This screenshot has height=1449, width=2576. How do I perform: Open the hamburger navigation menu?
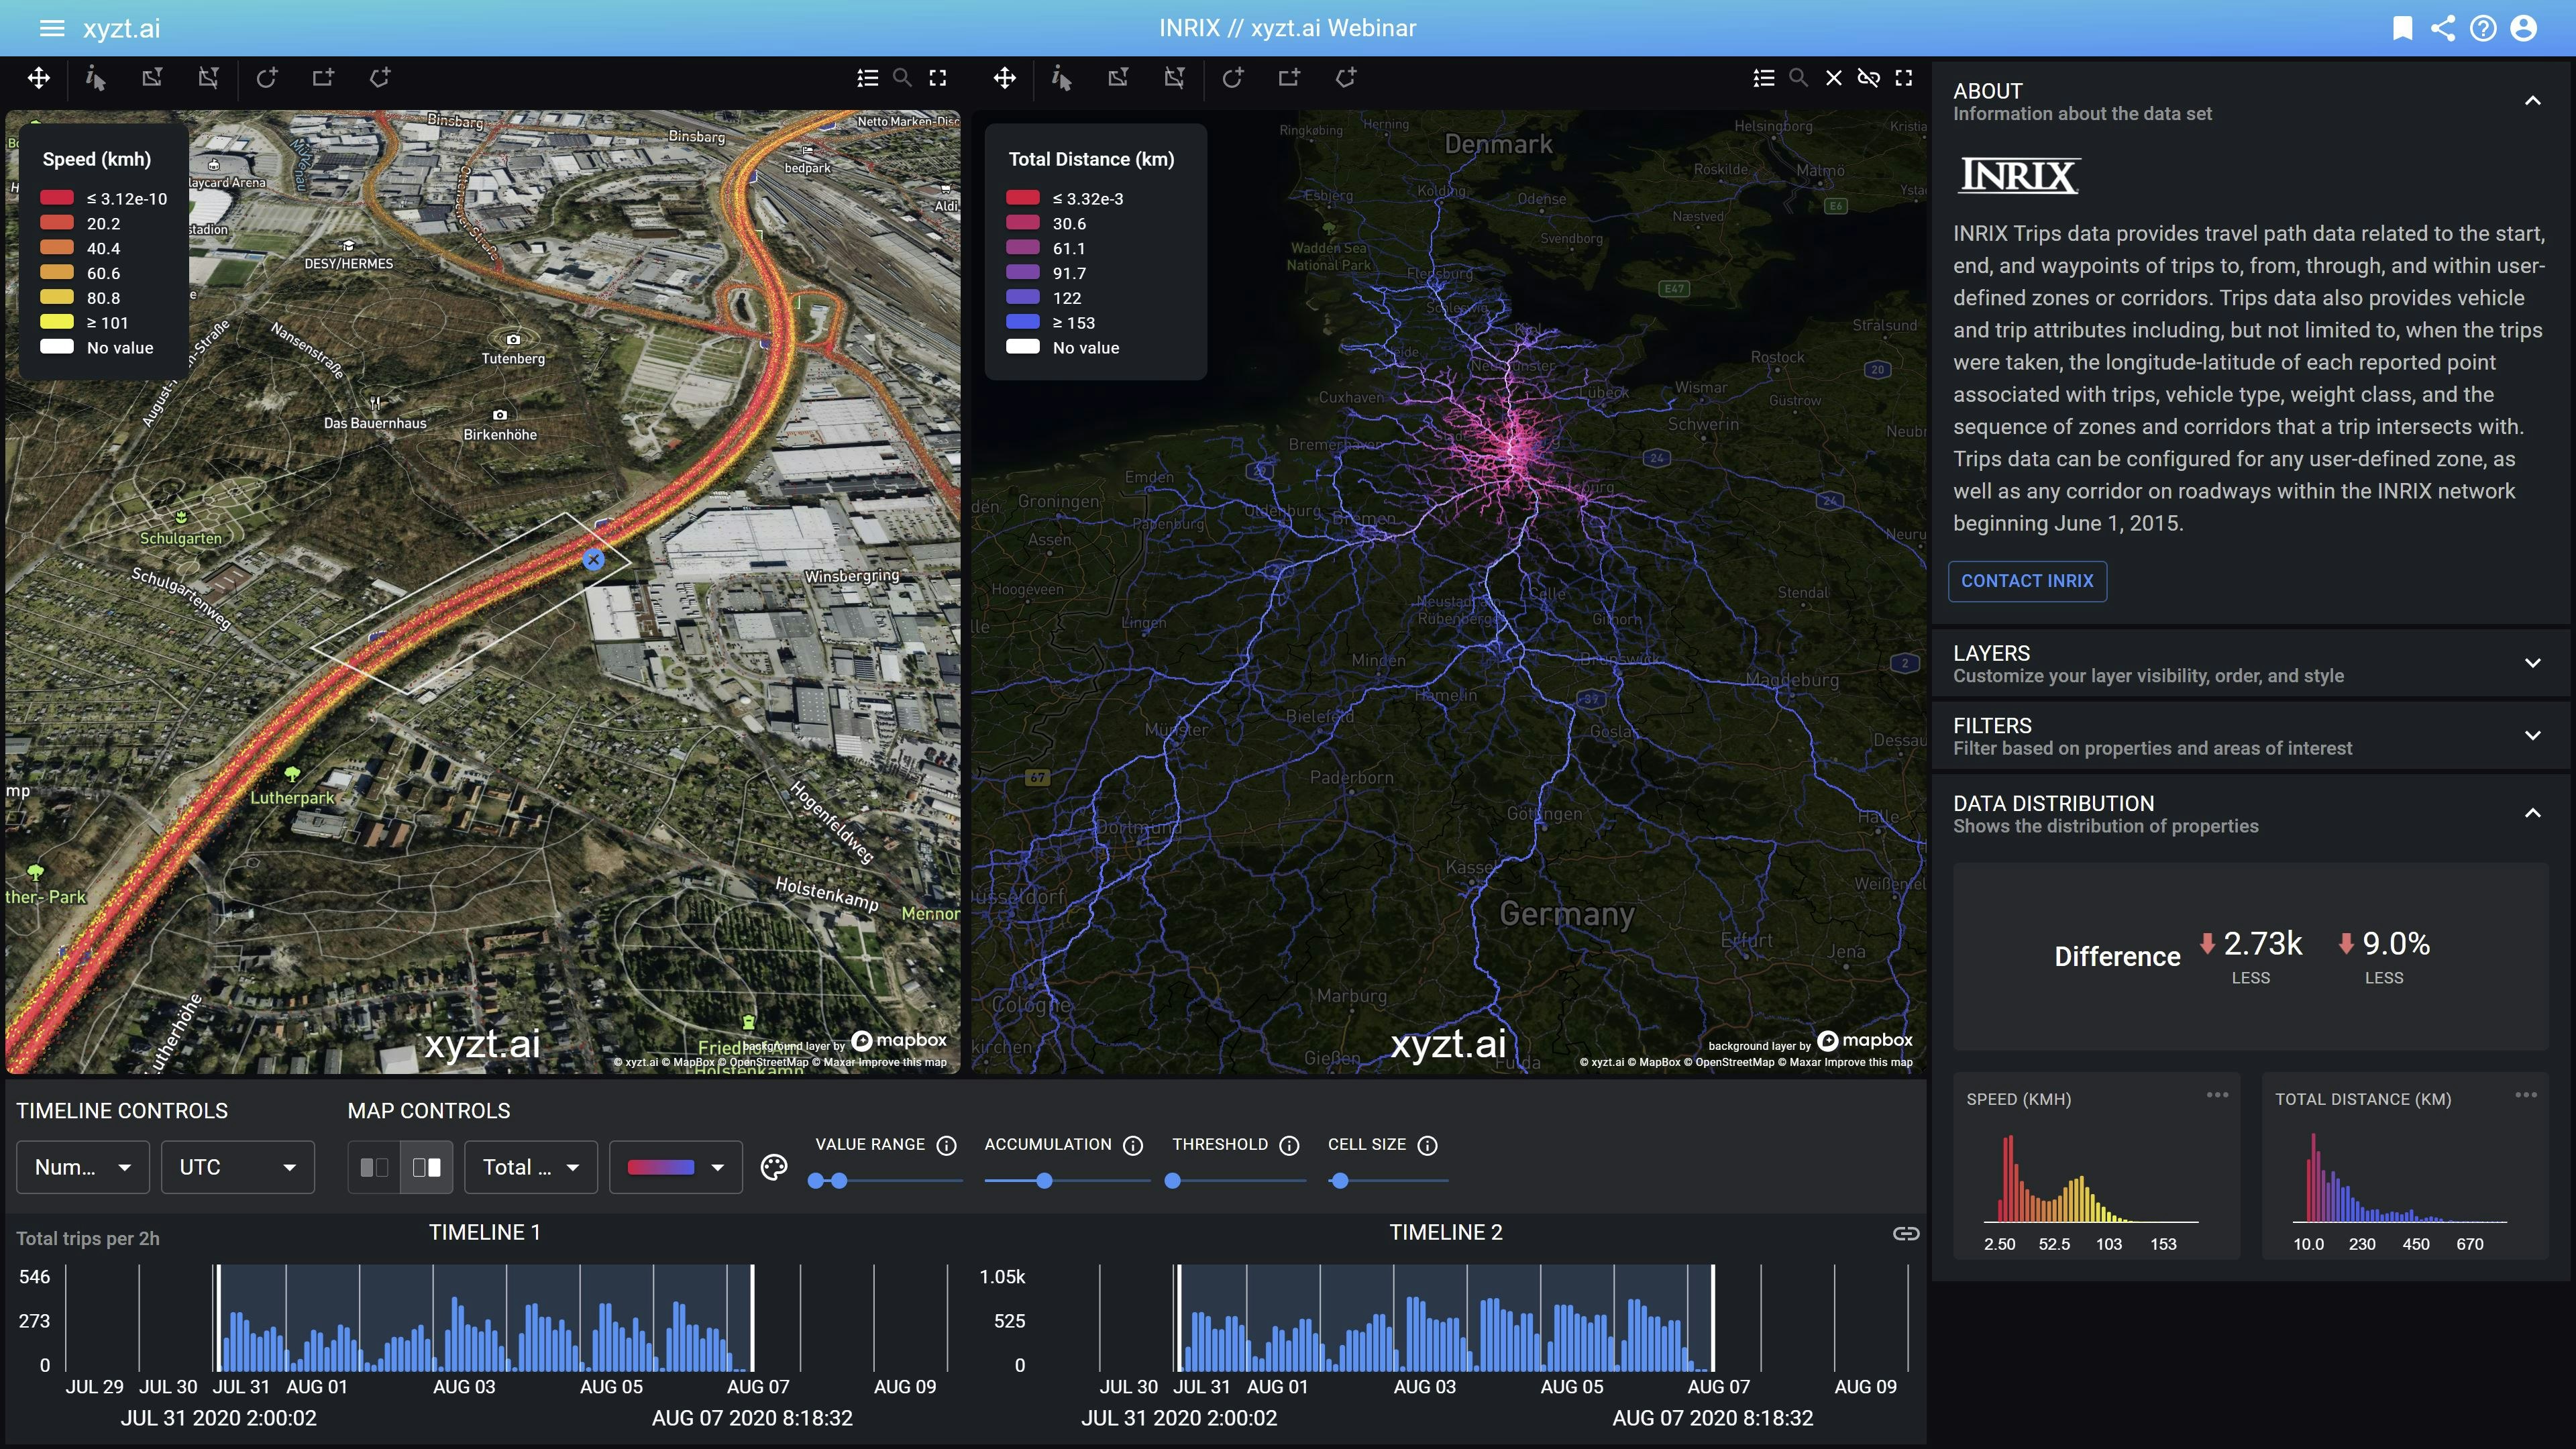[x=51, y=28]
